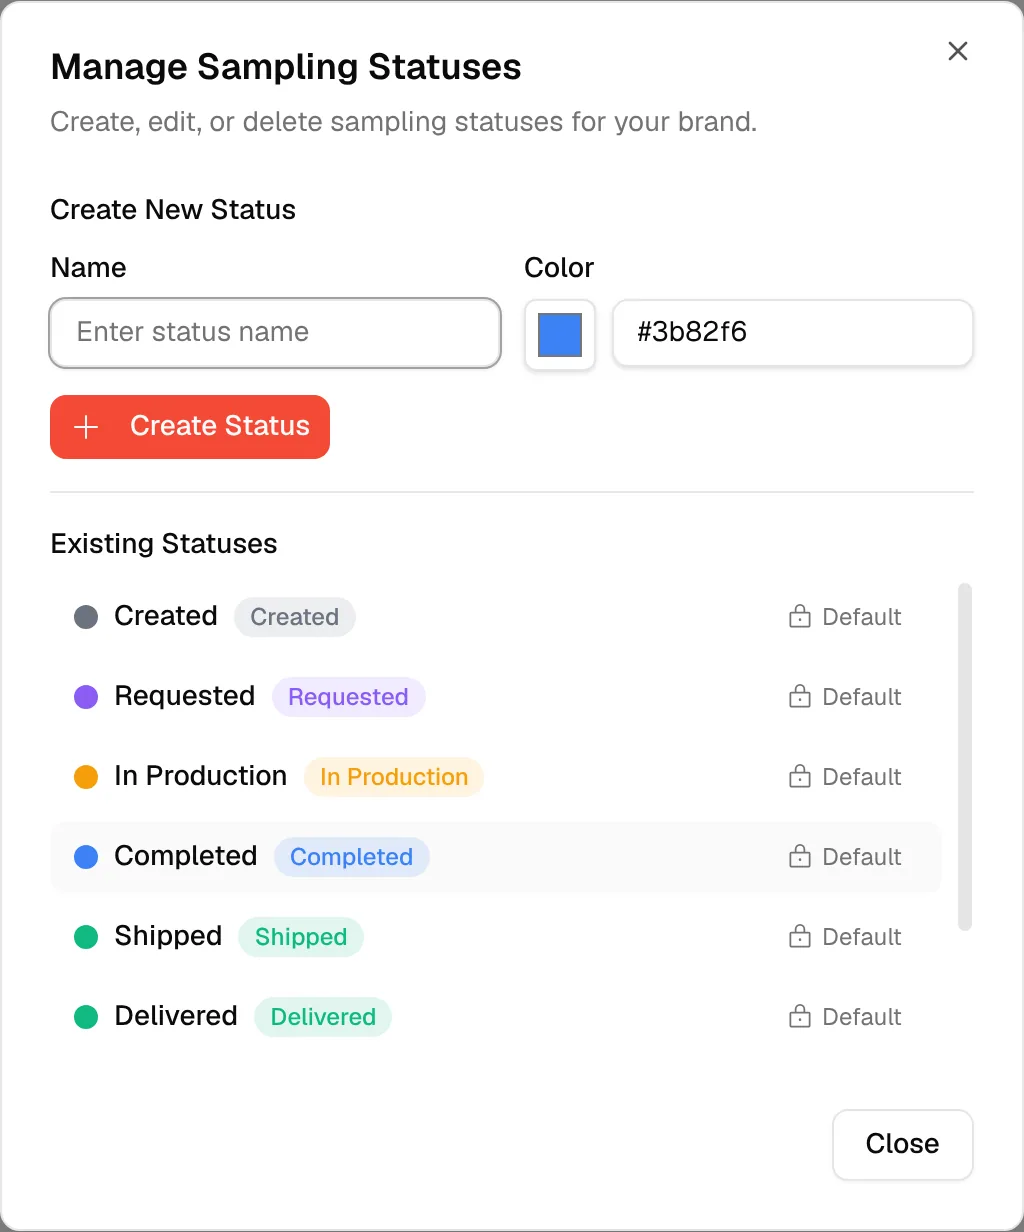Click the plus icon in Create Status
1024x1232 pixels.
(87, 427)
